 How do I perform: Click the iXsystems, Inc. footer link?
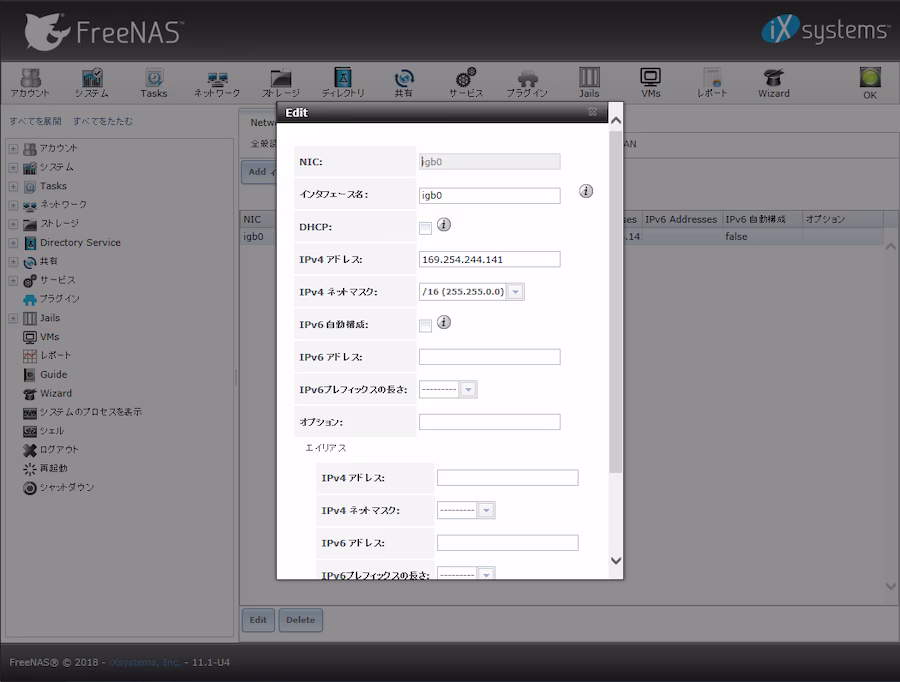[145, 662]
